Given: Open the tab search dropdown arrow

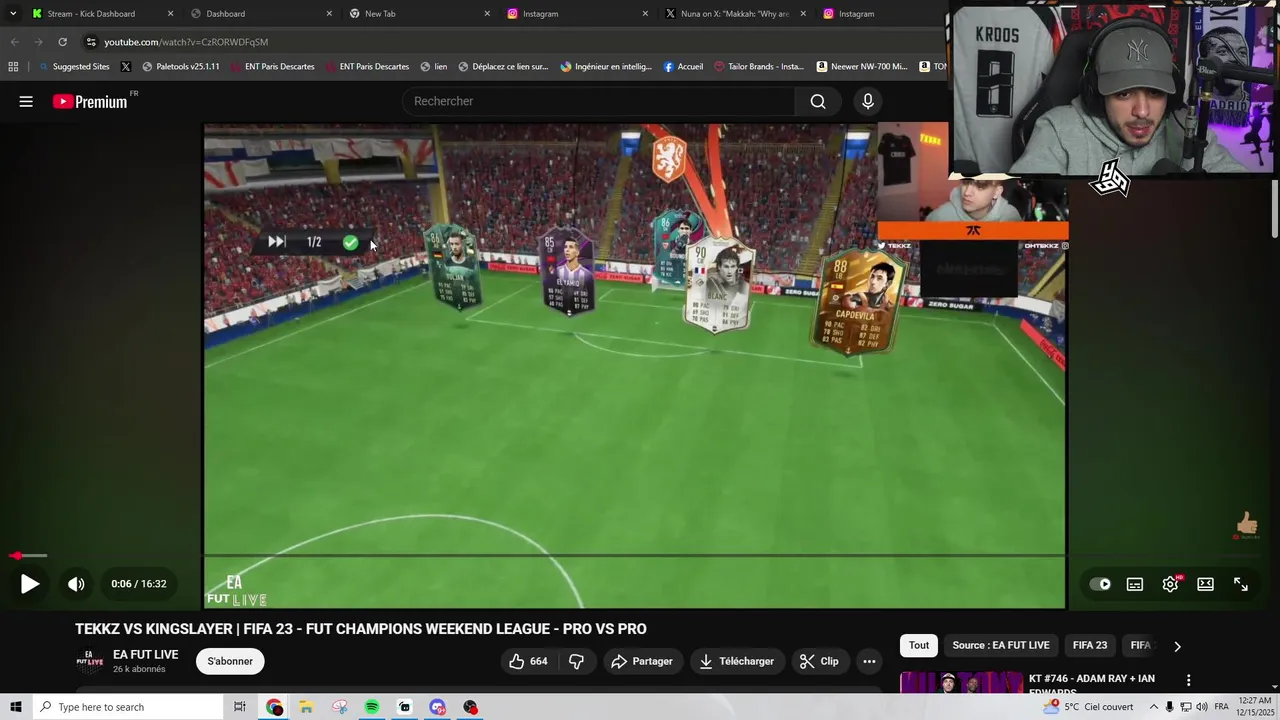Looking at the screenshot, I should click(13, 14).
